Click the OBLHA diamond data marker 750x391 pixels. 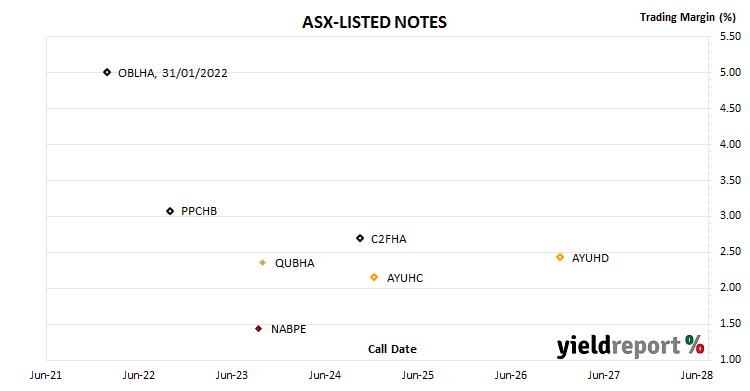click(x=107, y=72)
